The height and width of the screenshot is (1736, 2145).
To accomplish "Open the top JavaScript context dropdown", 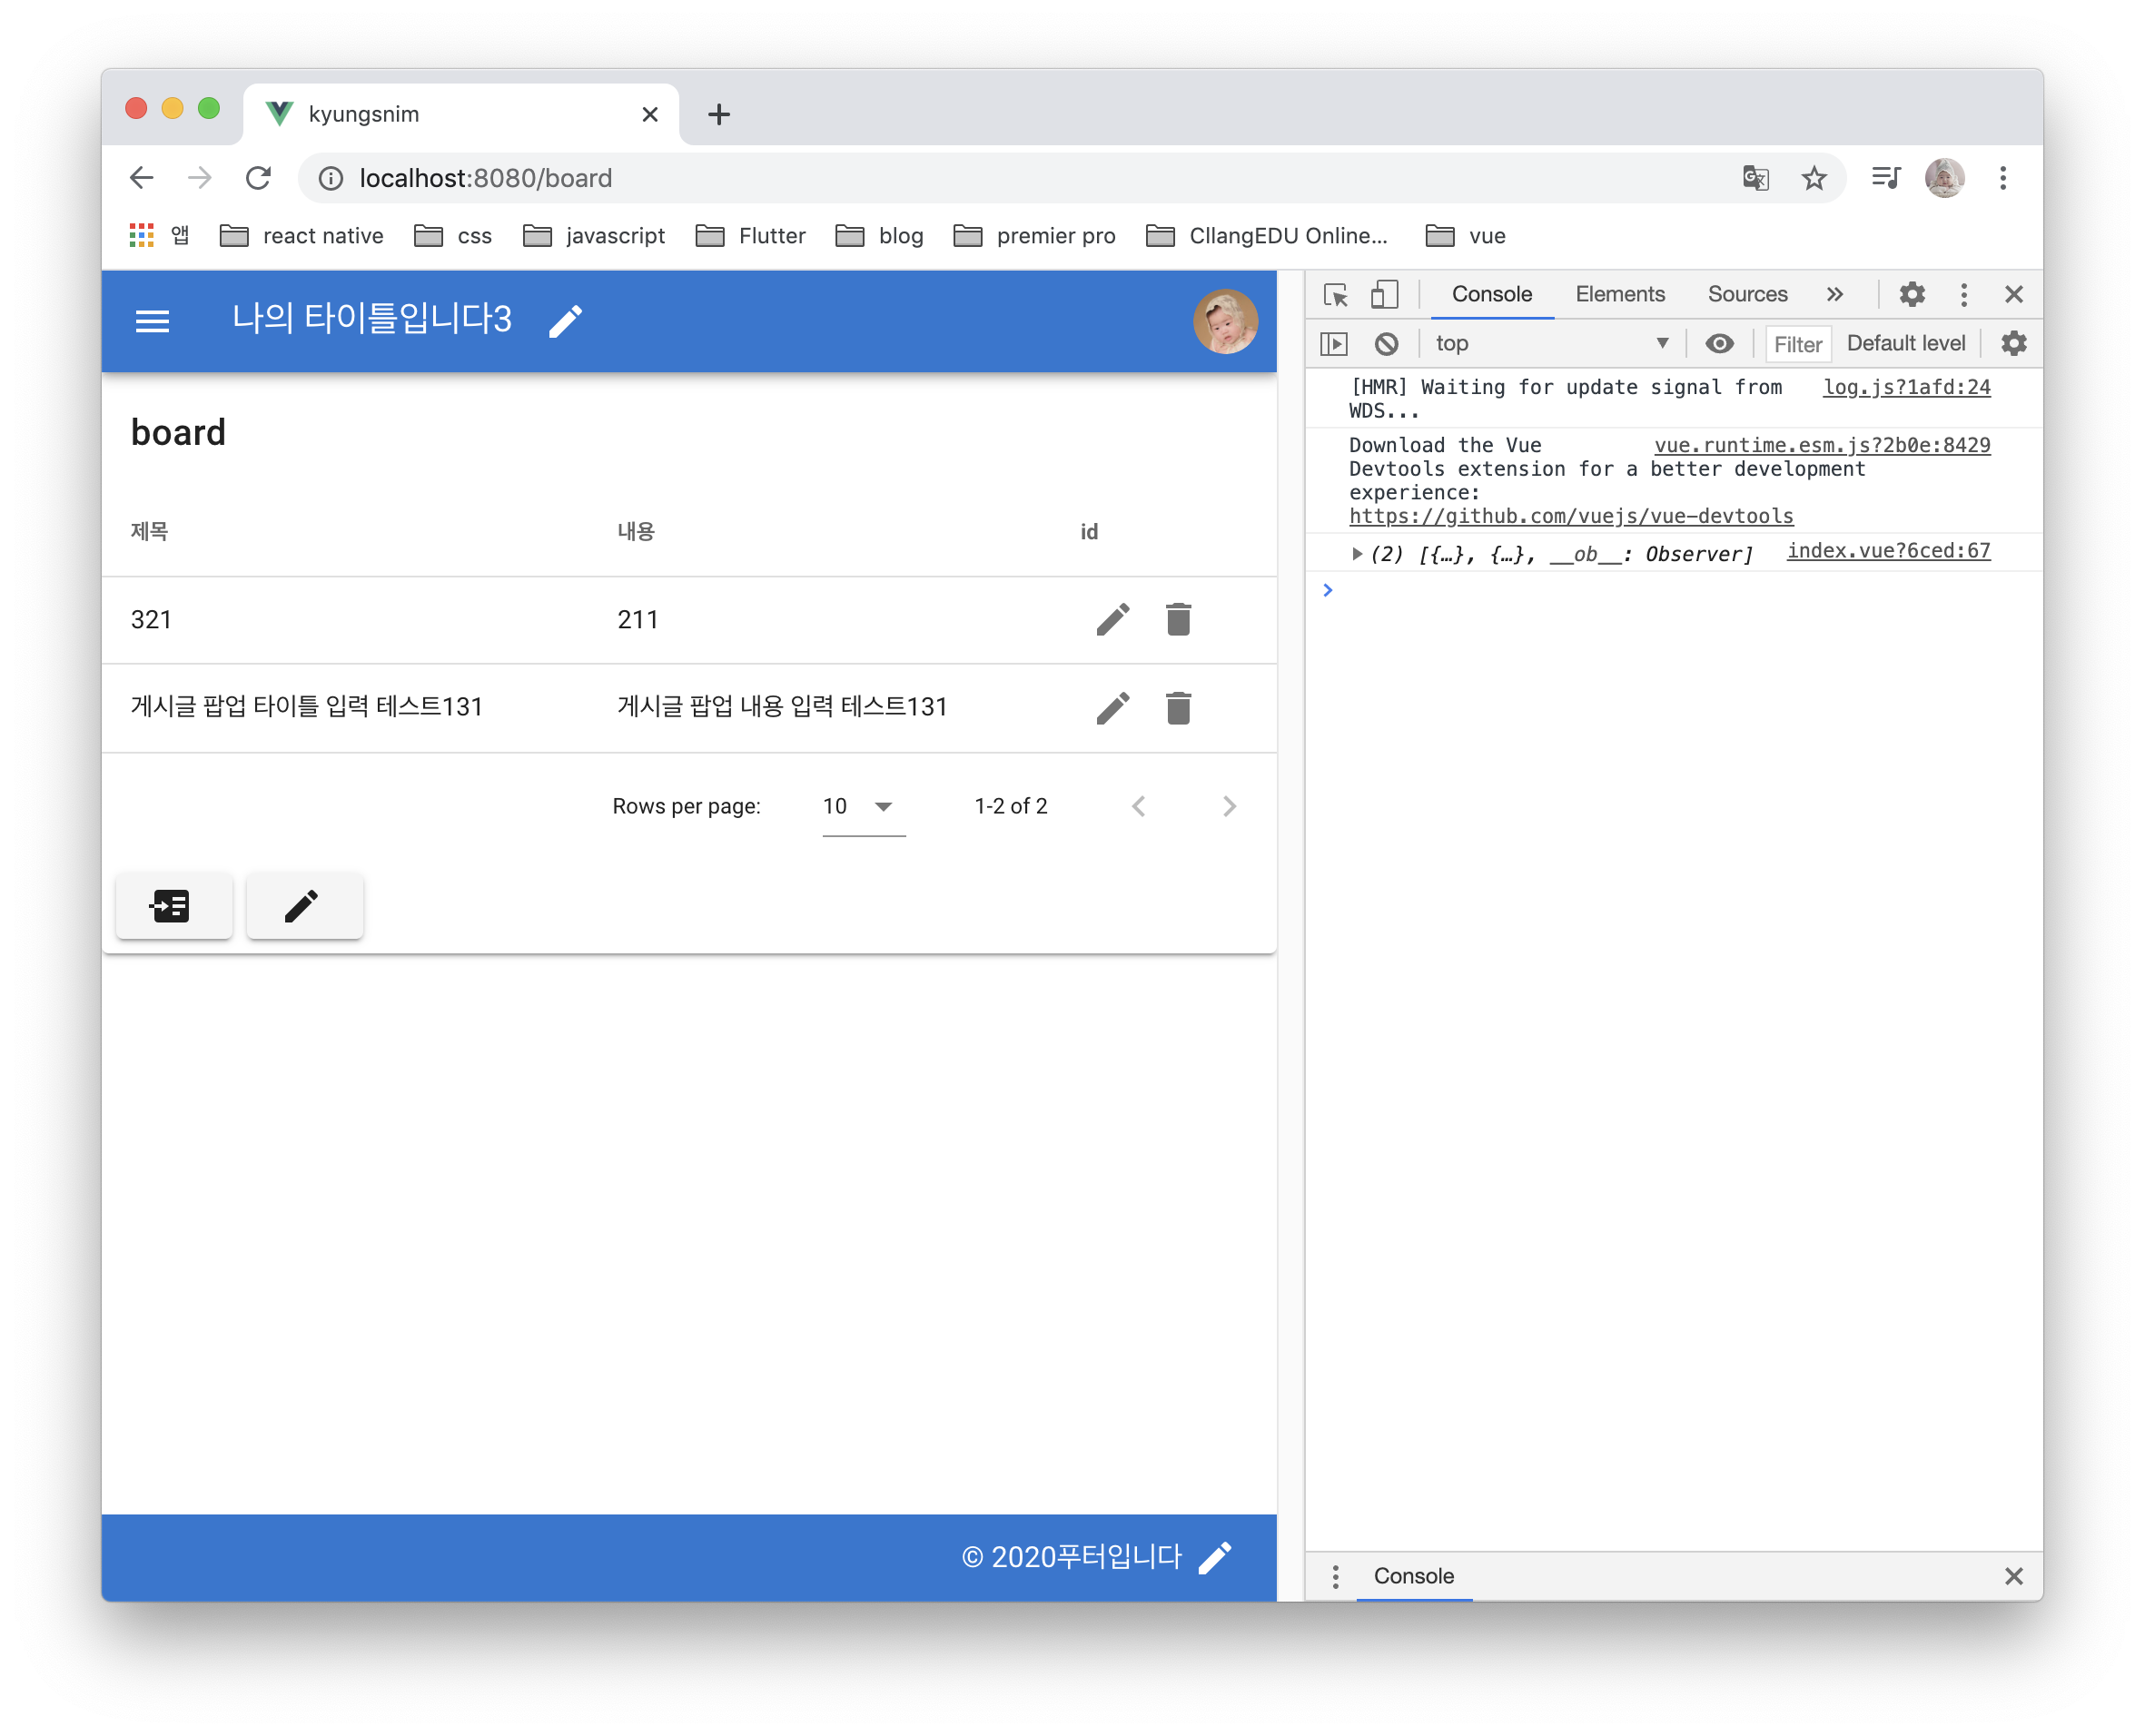I will pyautogui.click(x=1550, y=344).
